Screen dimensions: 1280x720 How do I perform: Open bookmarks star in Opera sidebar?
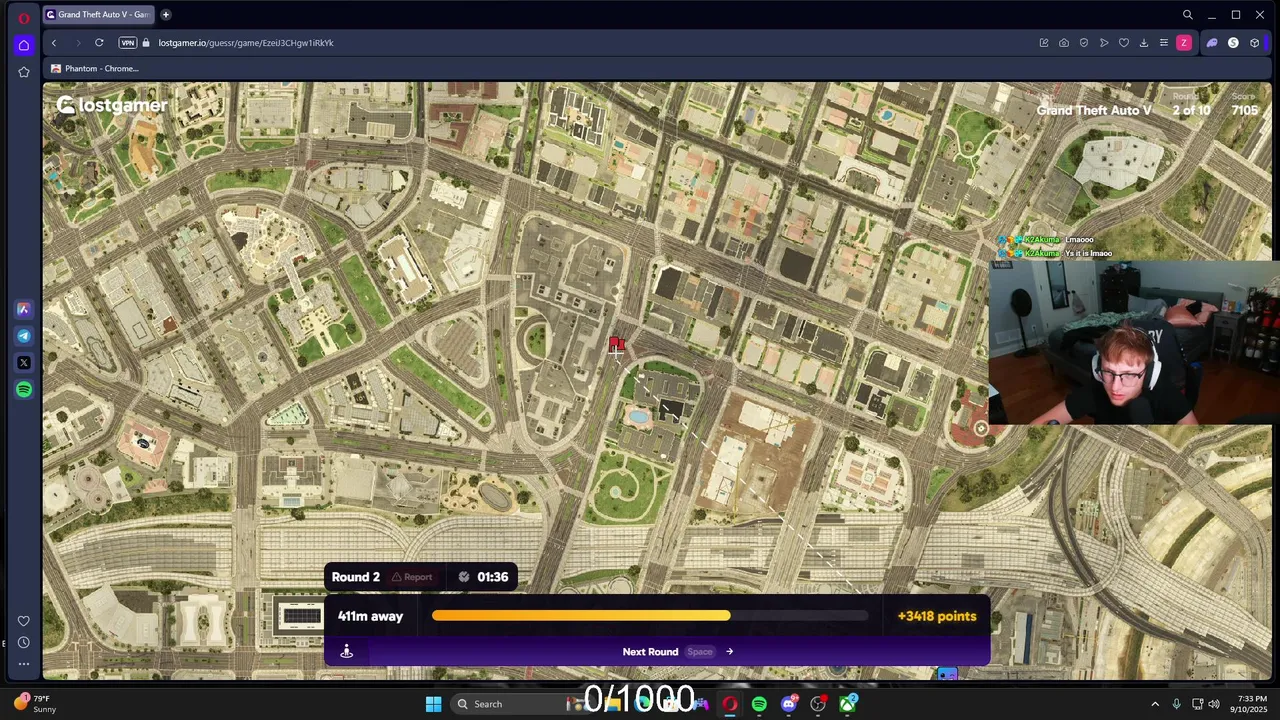click(x=24, y=72)
